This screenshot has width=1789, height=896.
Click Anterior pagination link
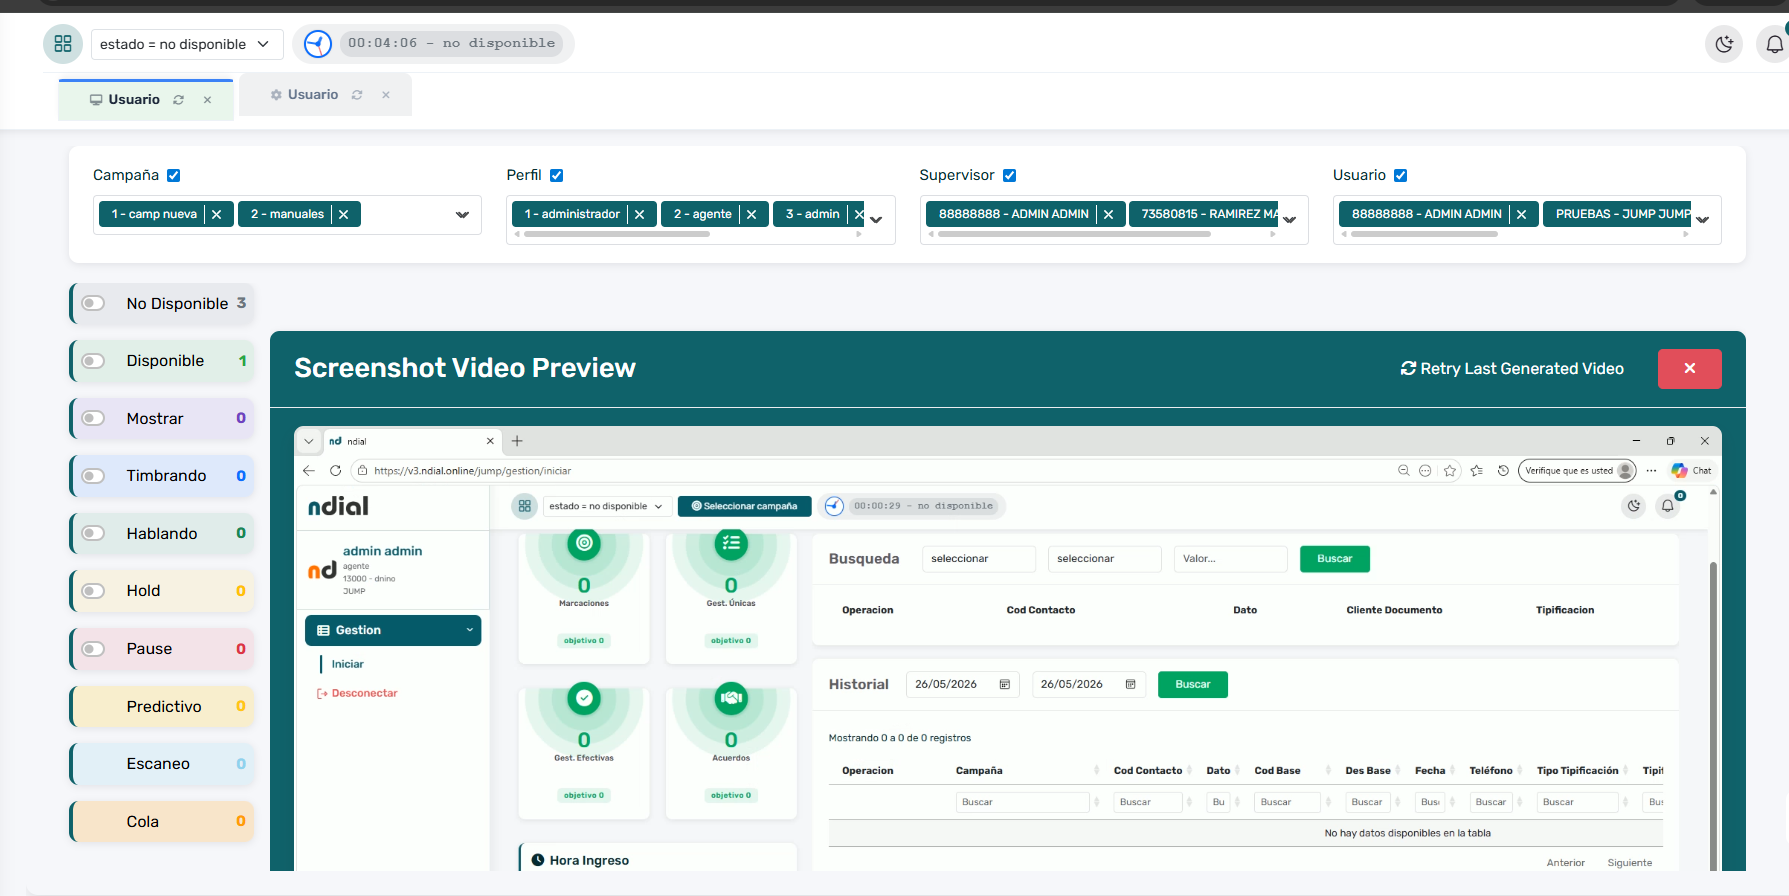click(x=1566, y=863)
